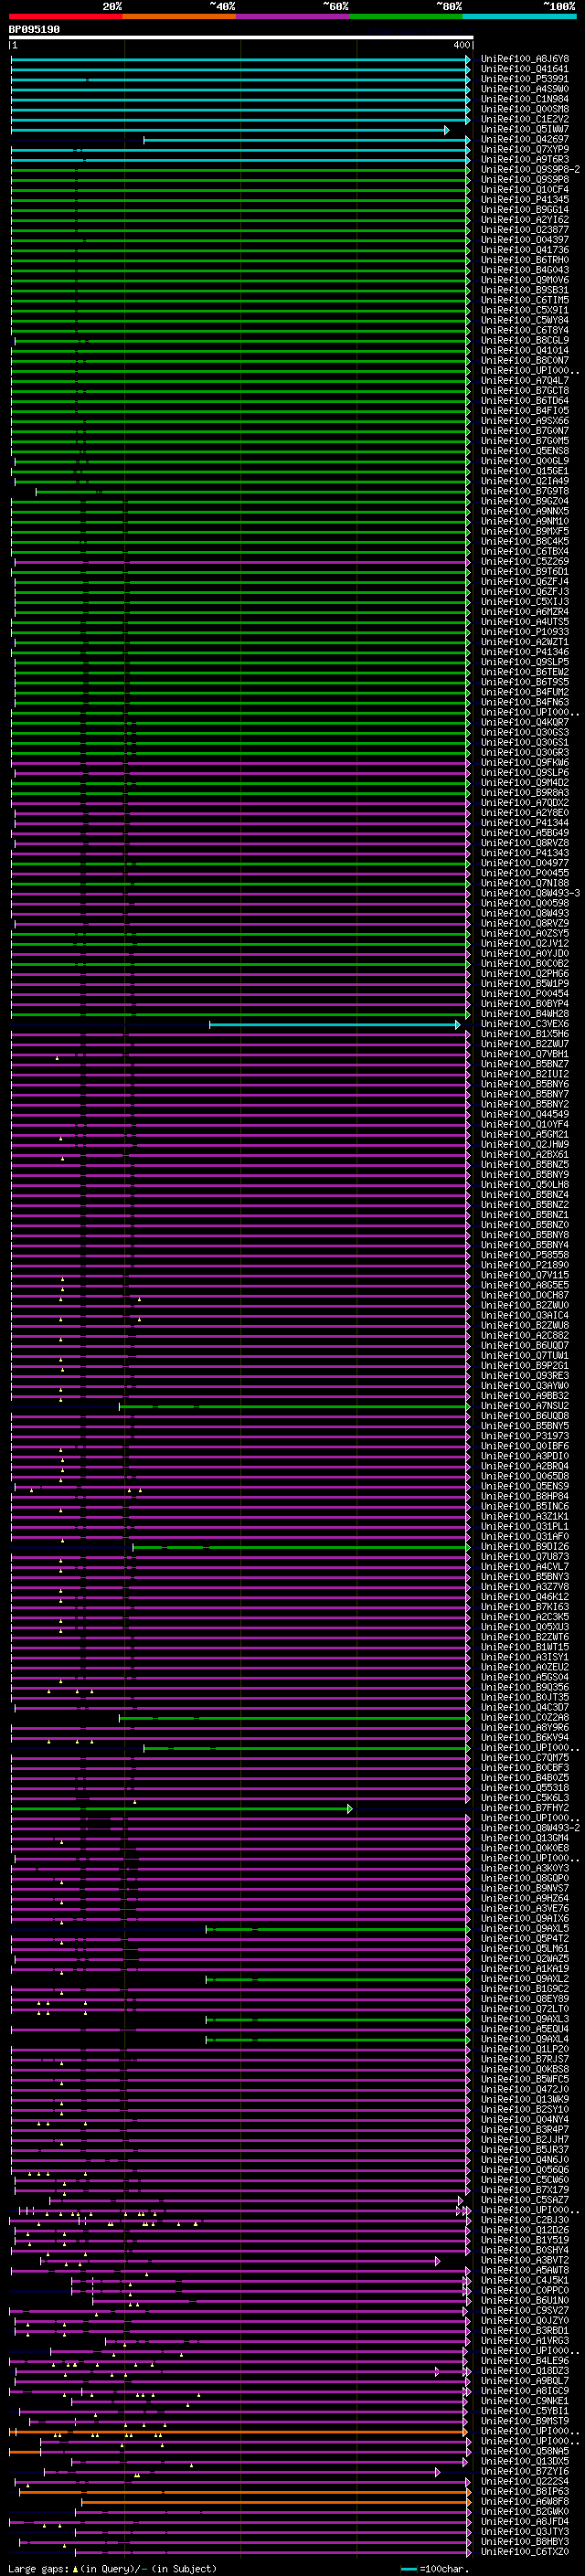Click the UniRef100_Q9AXL5 label
The height and width of the screenshot is (2576, 585).
524,1929
